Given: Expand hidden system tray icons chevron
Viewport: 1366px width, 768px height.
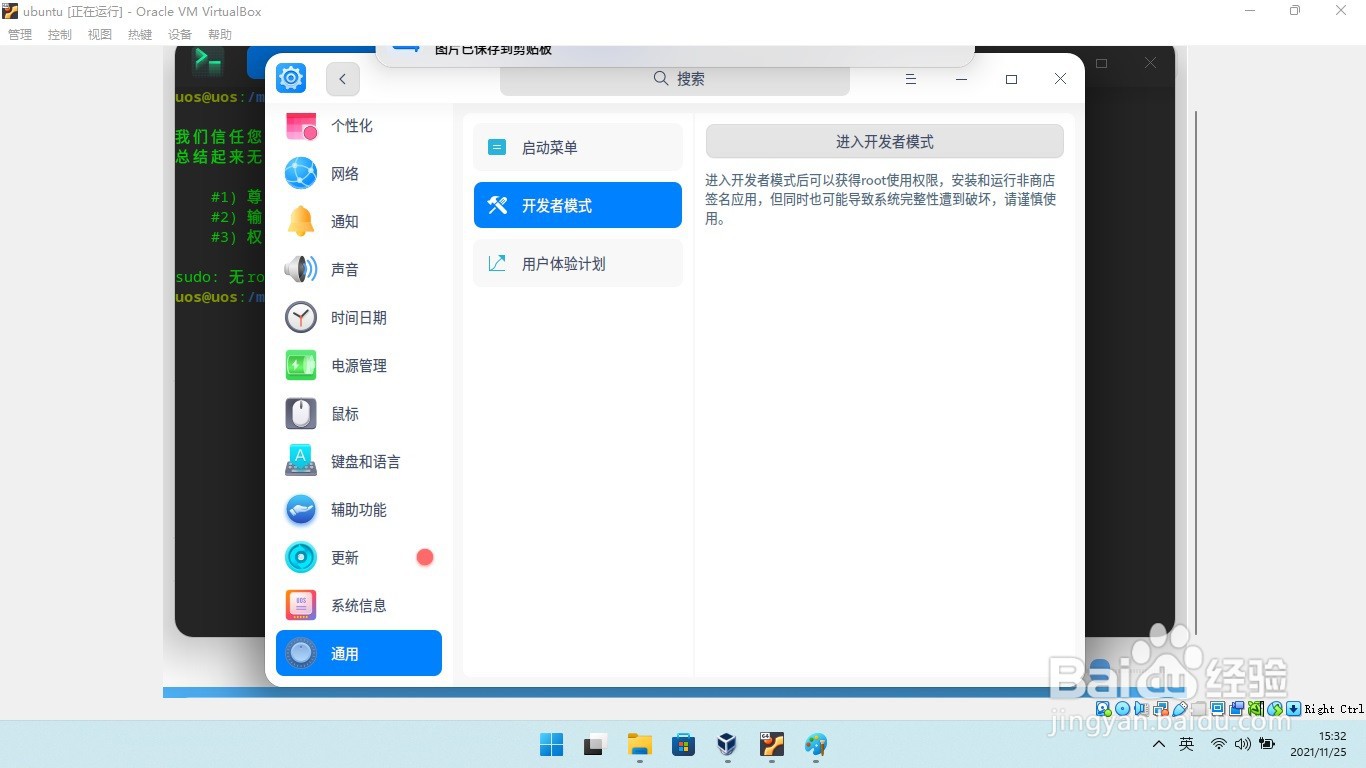Looking at the screenshot, I should 1159,744.
